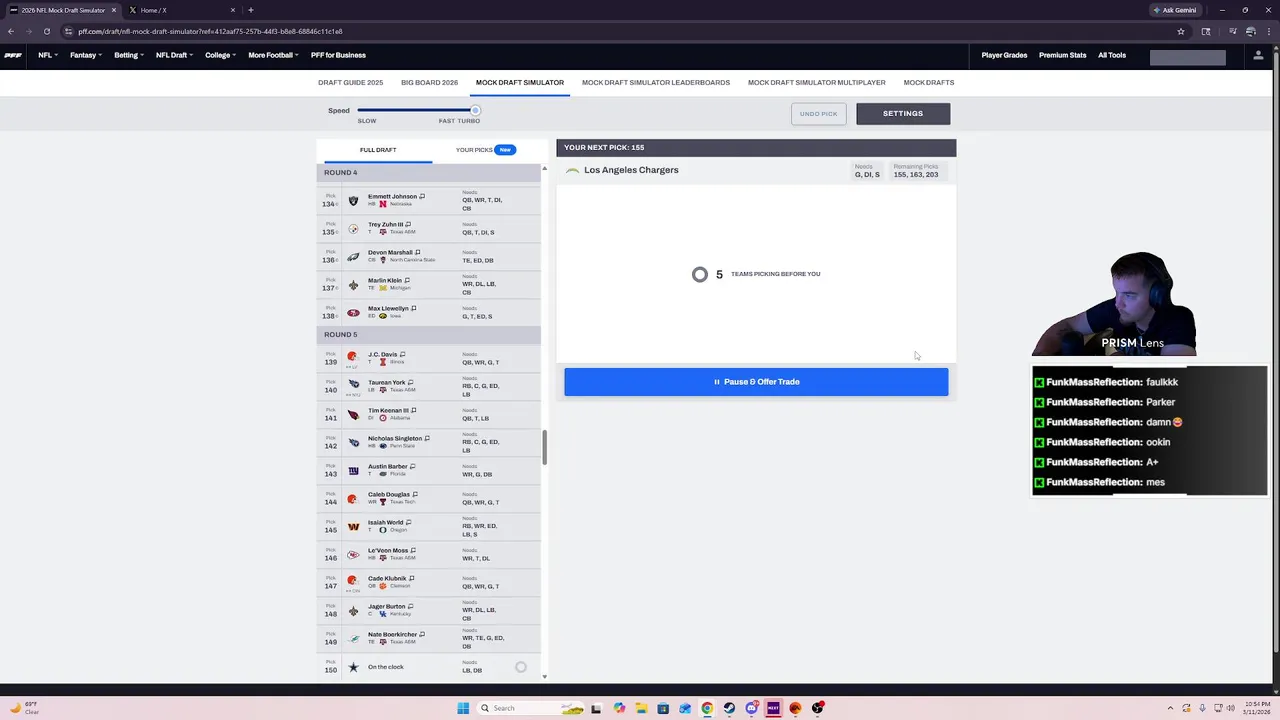Click the Chiefs logo on pick 146

pyautogui.click(x=353, y=555)
